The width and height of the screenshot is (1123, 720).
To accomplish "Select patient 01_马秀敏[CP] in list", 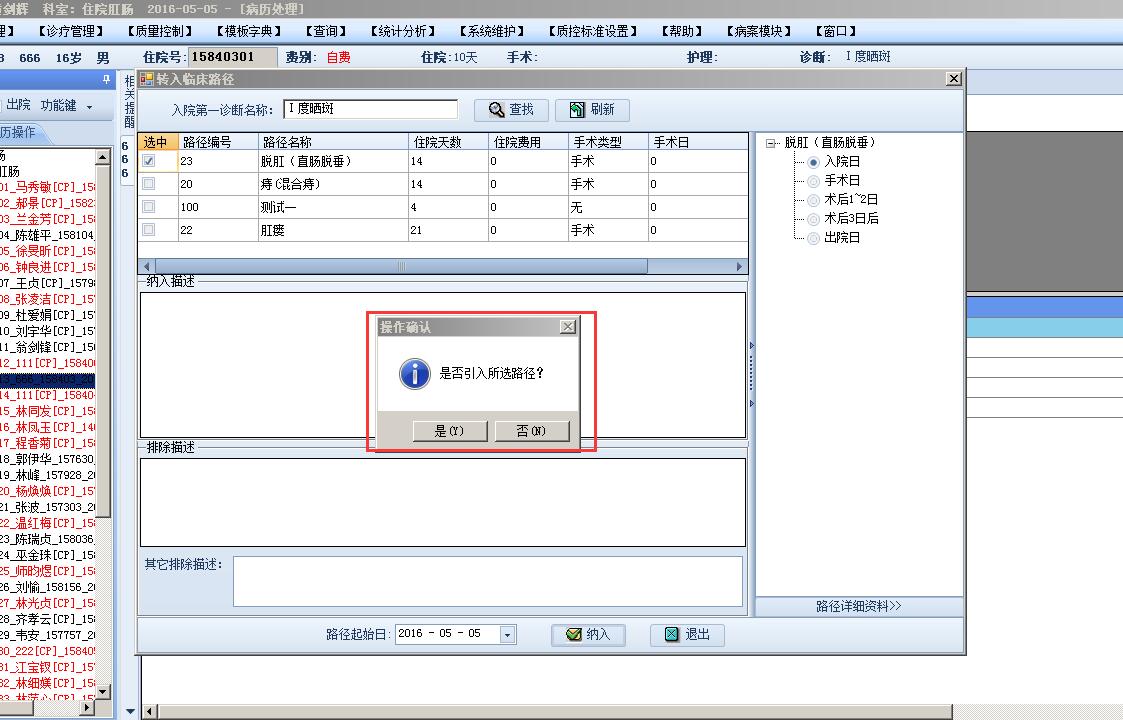I will tap(47, 187).
